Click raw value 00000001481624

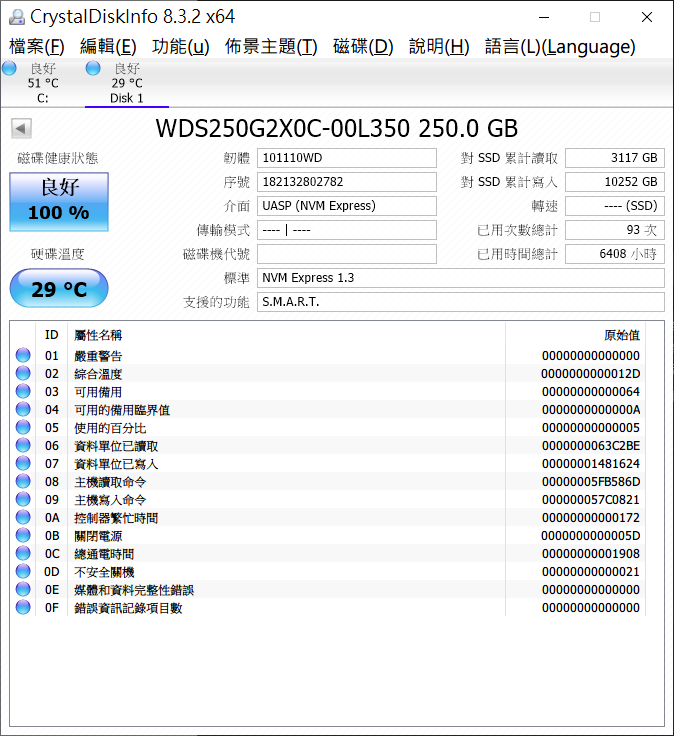click(590, 464)
